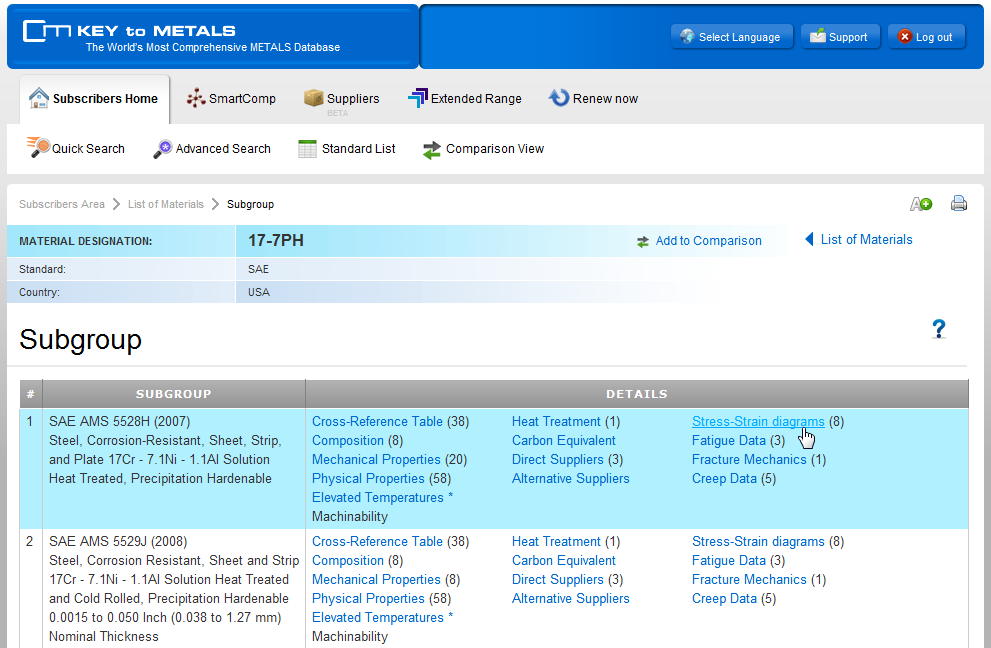This screenshot has width=991, height=648.
Task: Open Quick Search
Action: 76,149
